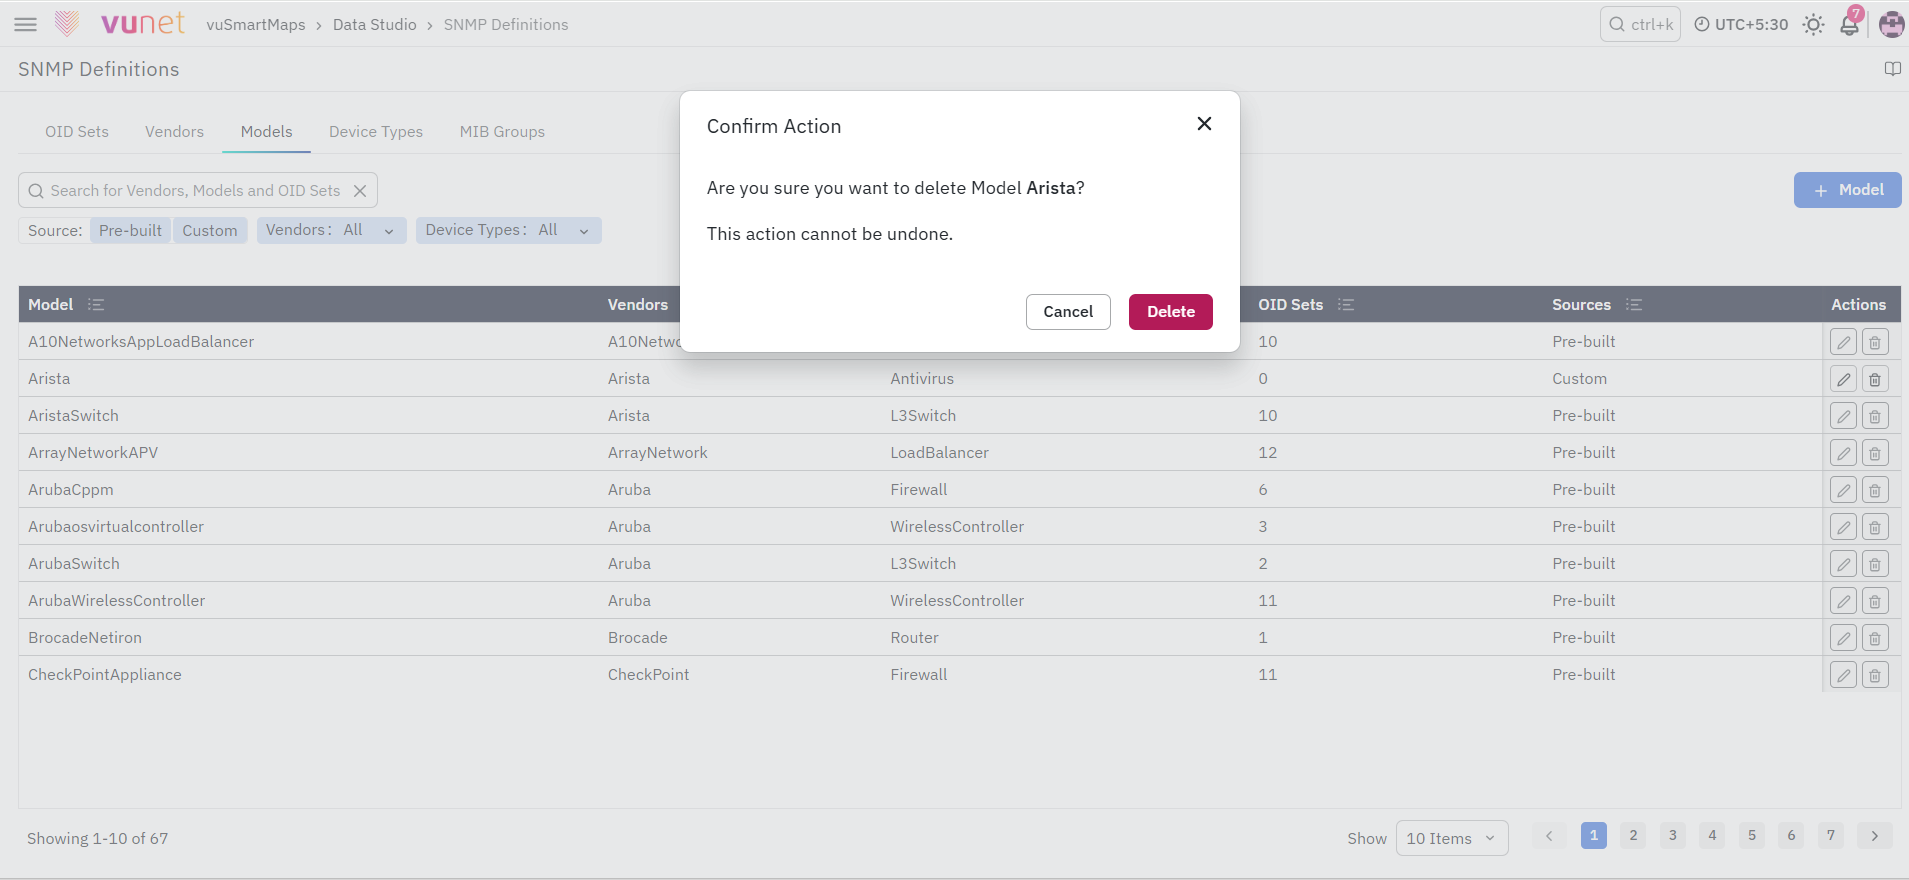
Task: Expand the Vendors: All dropdown
Action: coord(331,231)
